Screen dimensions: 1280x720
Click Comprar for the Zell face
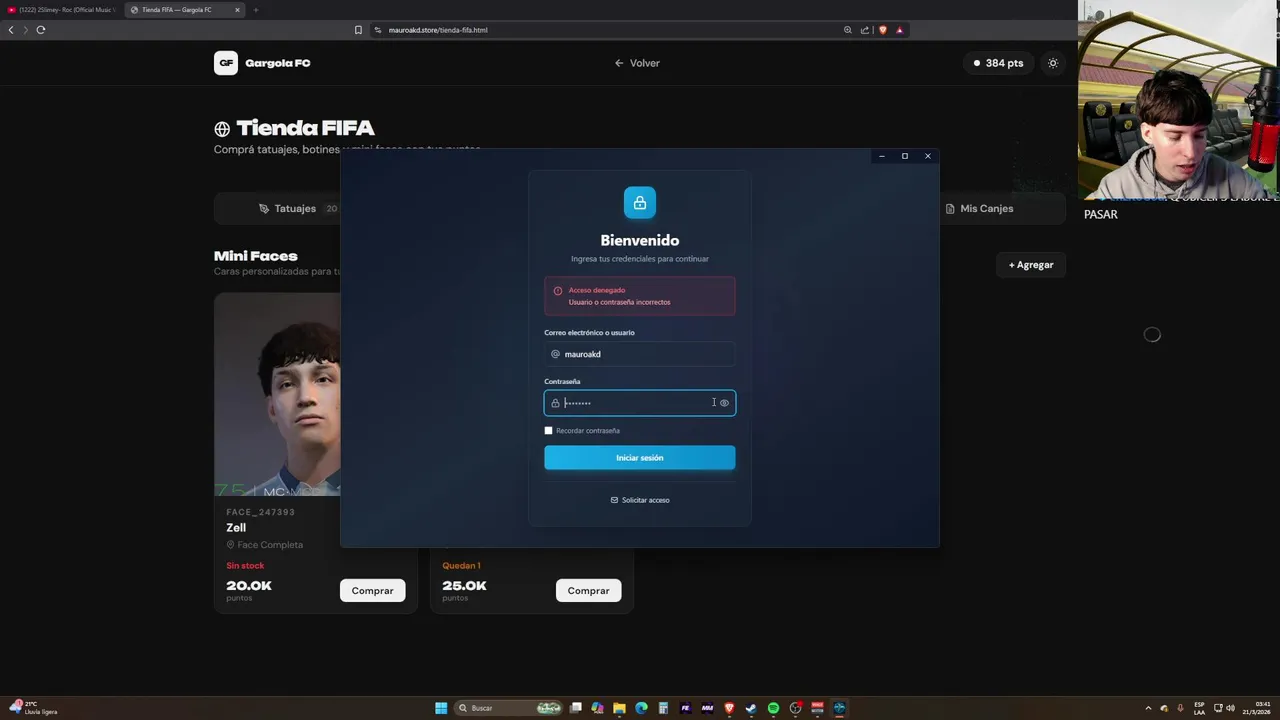pyautogui.click(x=372, y=591)
